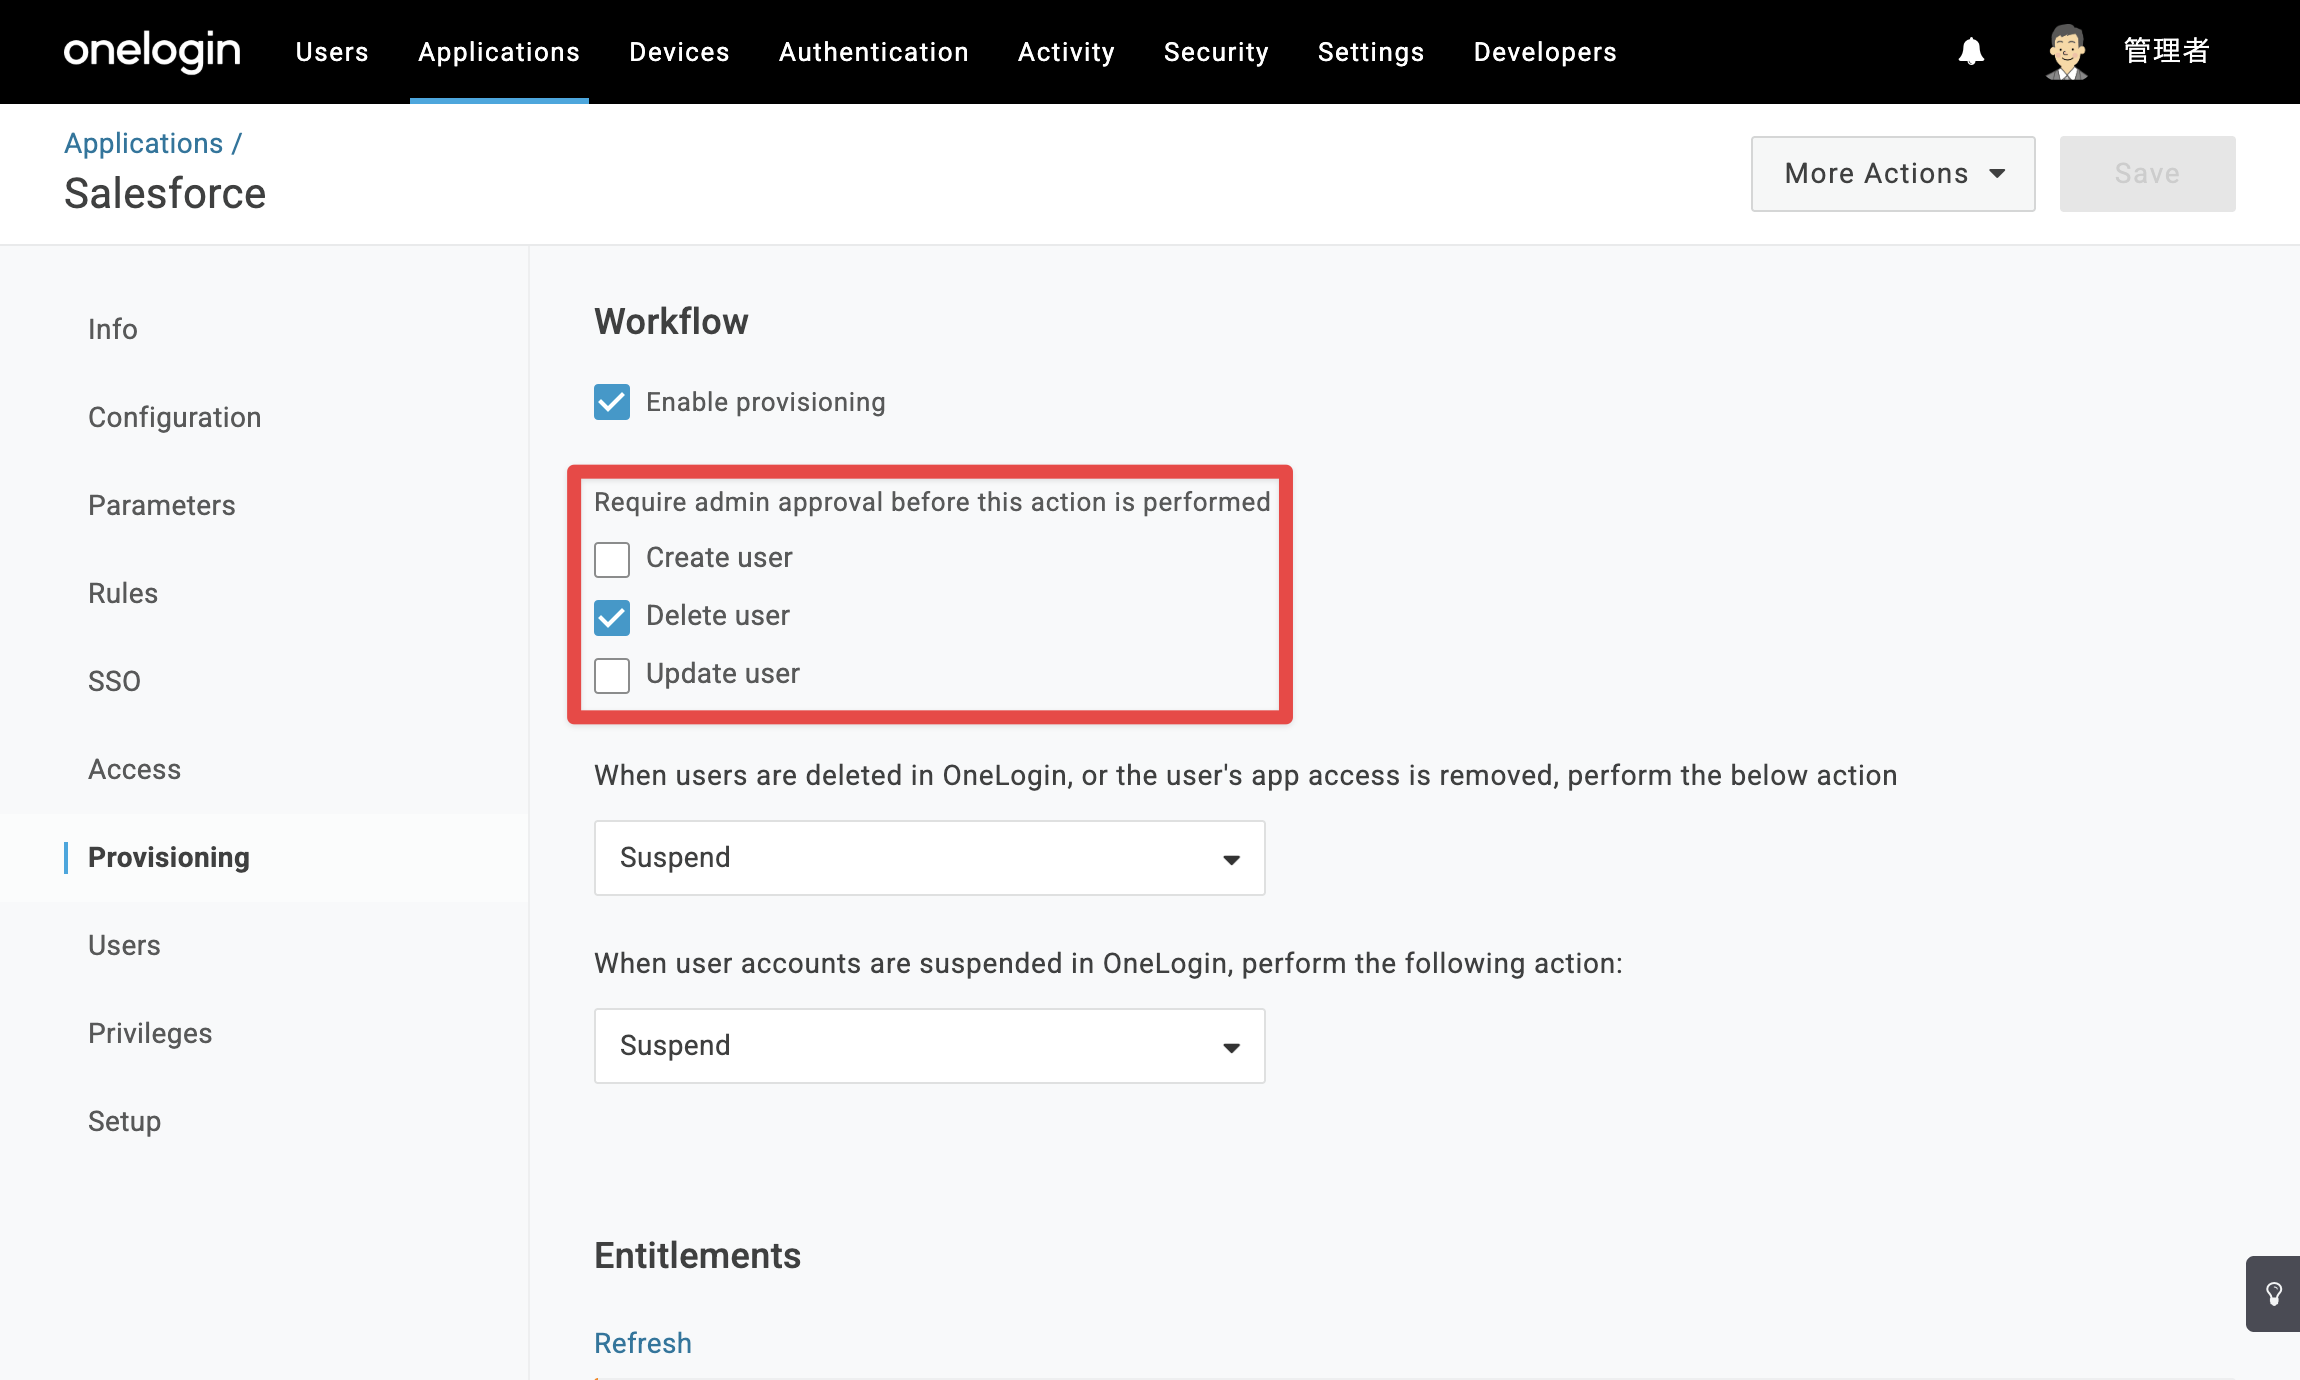Click the Save button

tap(2148, 174)
